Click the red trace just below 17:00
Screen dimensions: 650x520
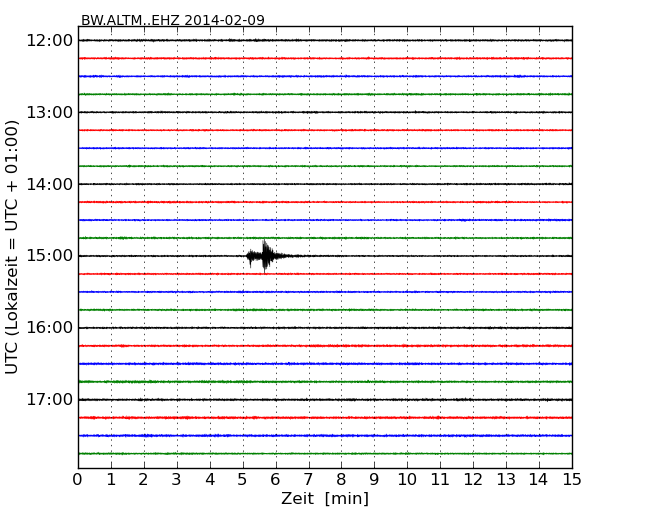pos(325,418)
